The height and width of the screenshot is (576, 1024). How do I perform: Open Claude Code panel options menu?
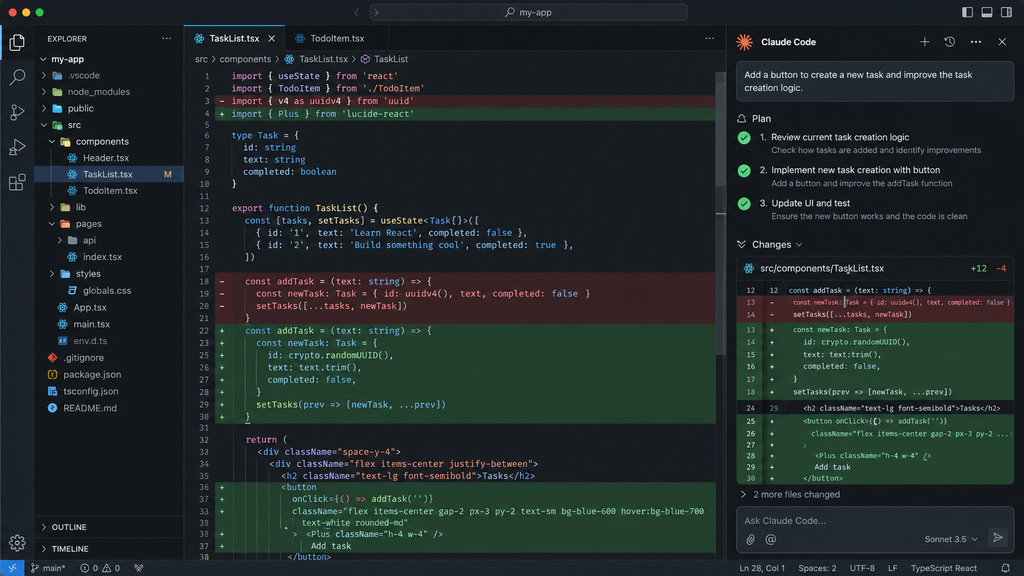(976, 42)
